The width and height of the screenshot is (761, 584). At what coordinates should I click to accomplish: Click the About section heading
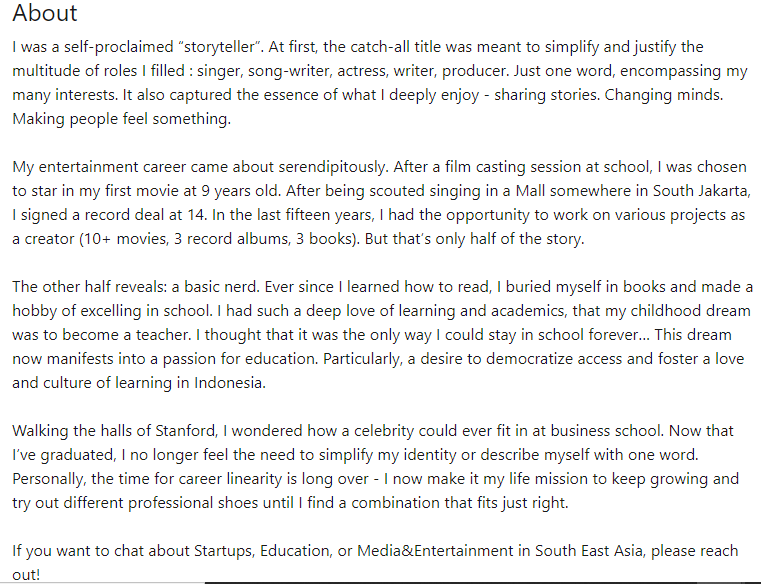(45, 13)
